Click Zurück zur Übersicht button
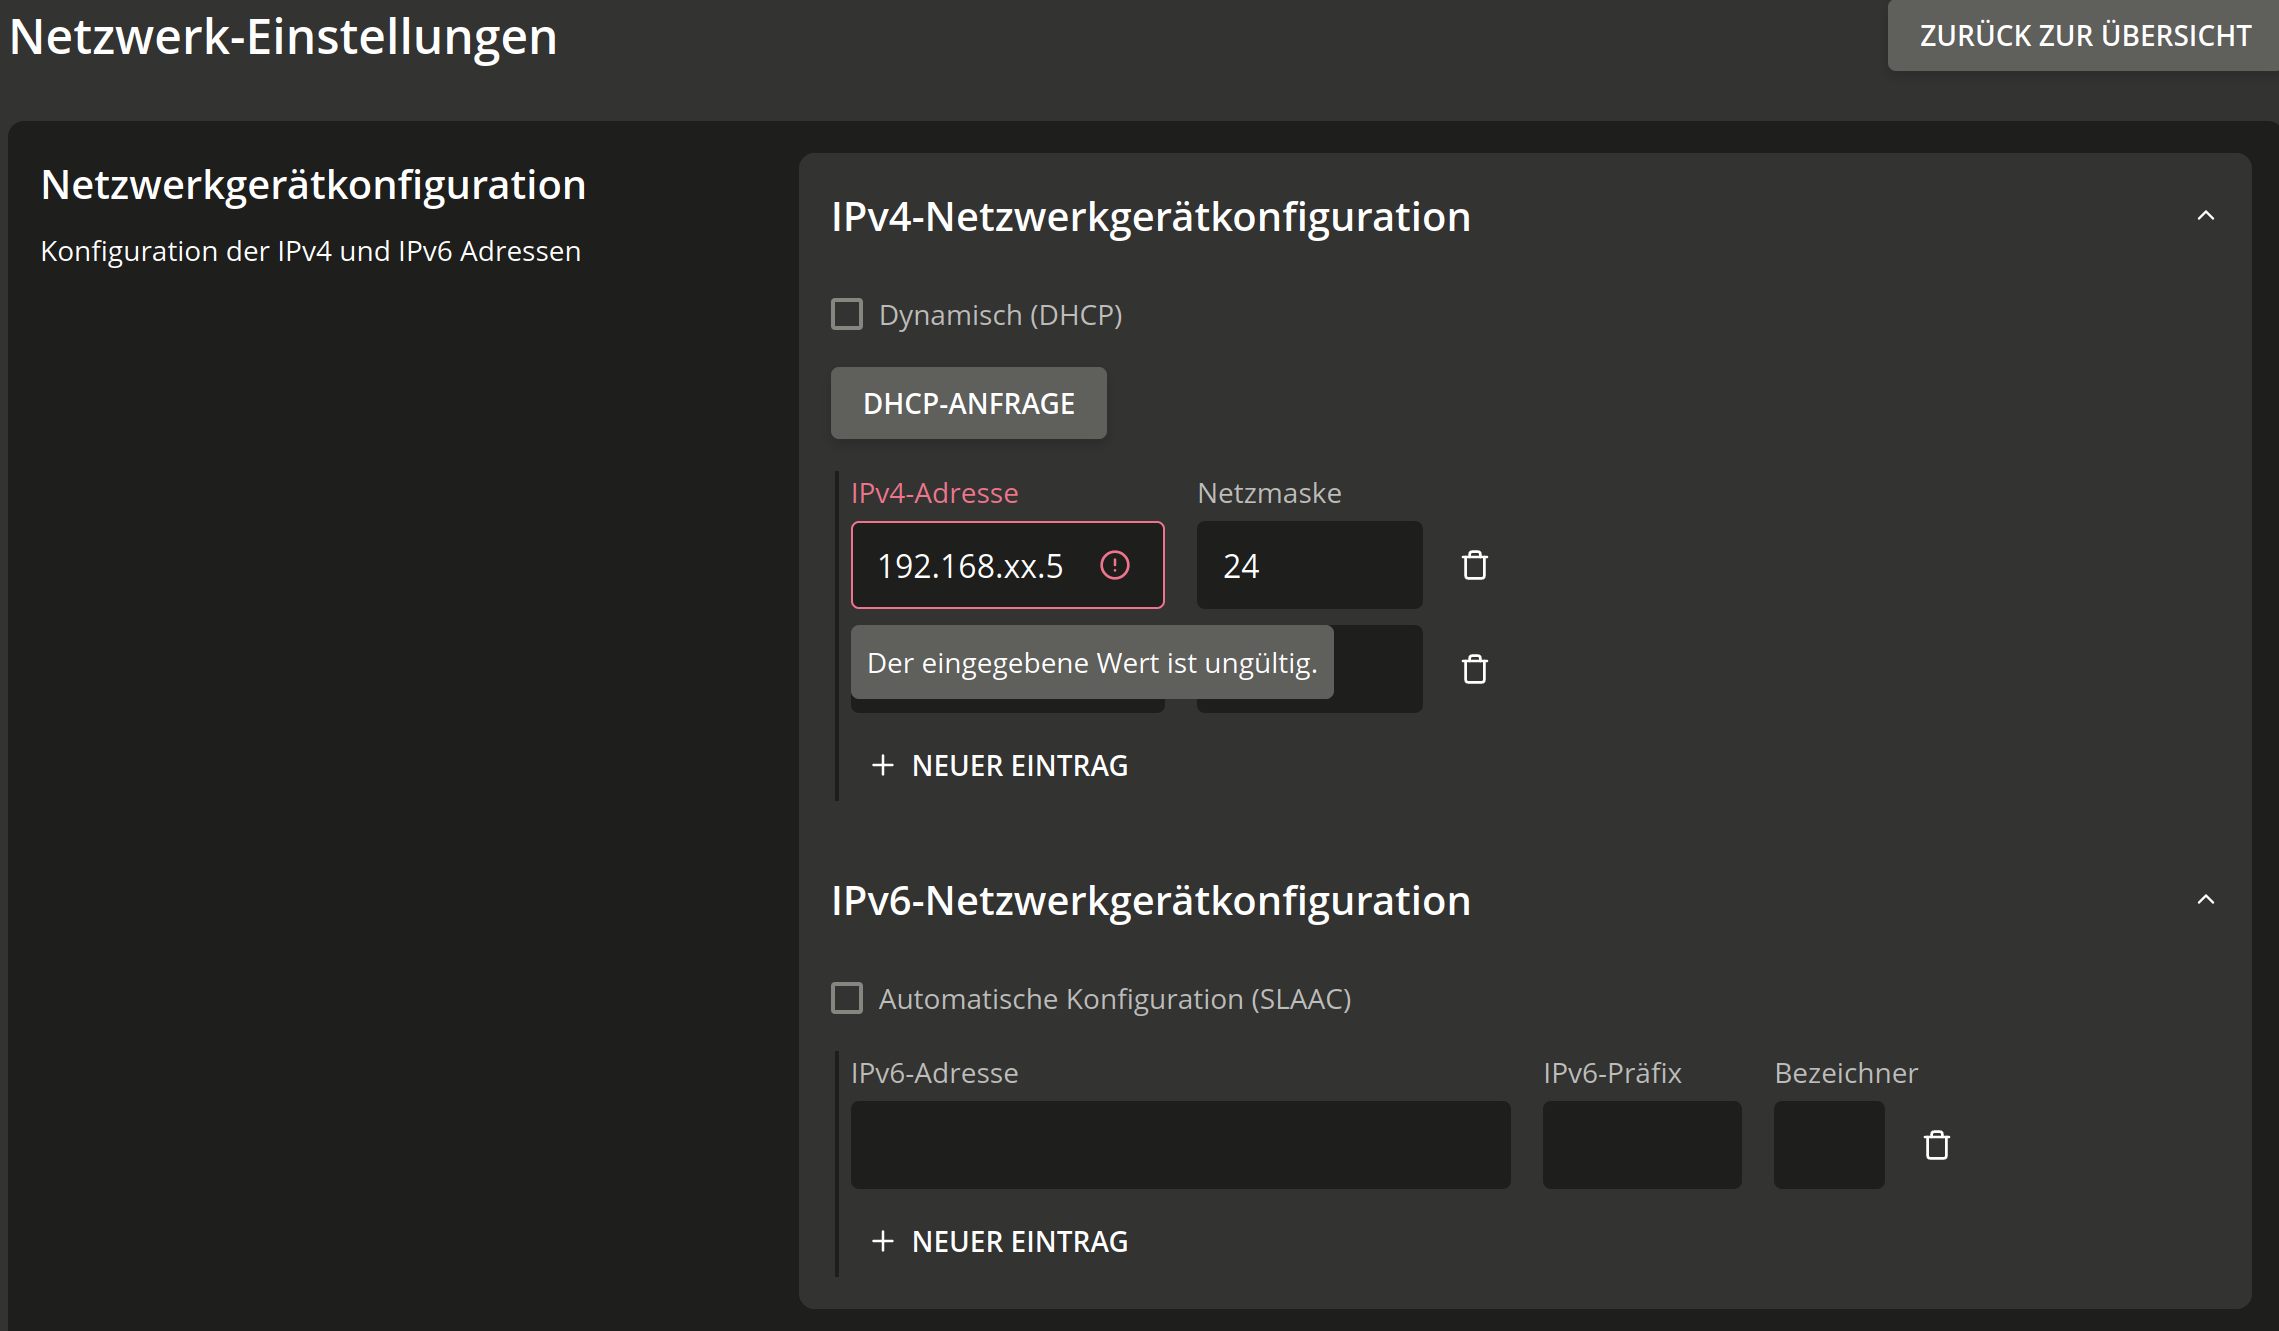The image size is (2279, 1331). click(x=2085, y=36)
